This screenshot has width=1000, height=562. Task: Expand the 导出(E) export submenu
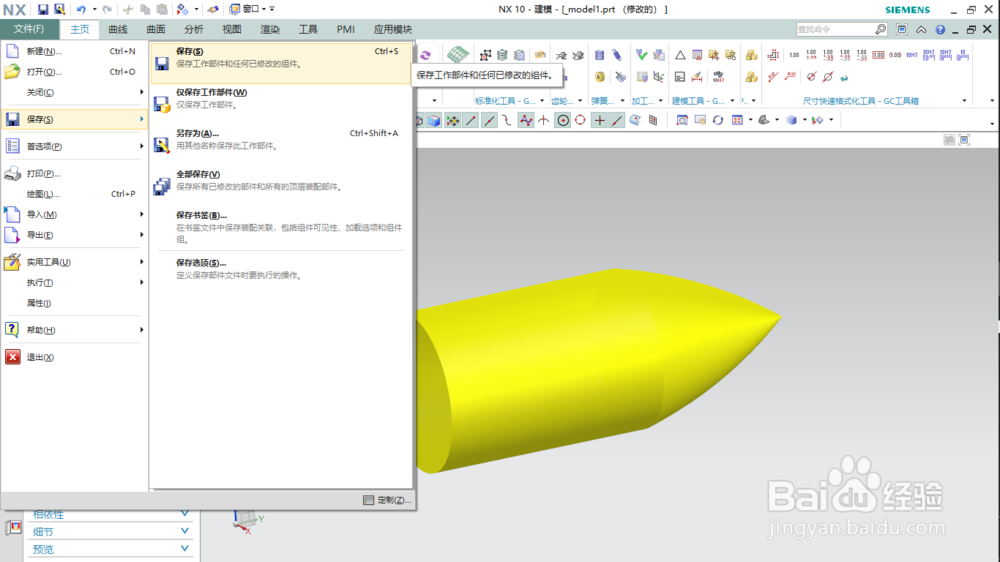click(74, 235)
